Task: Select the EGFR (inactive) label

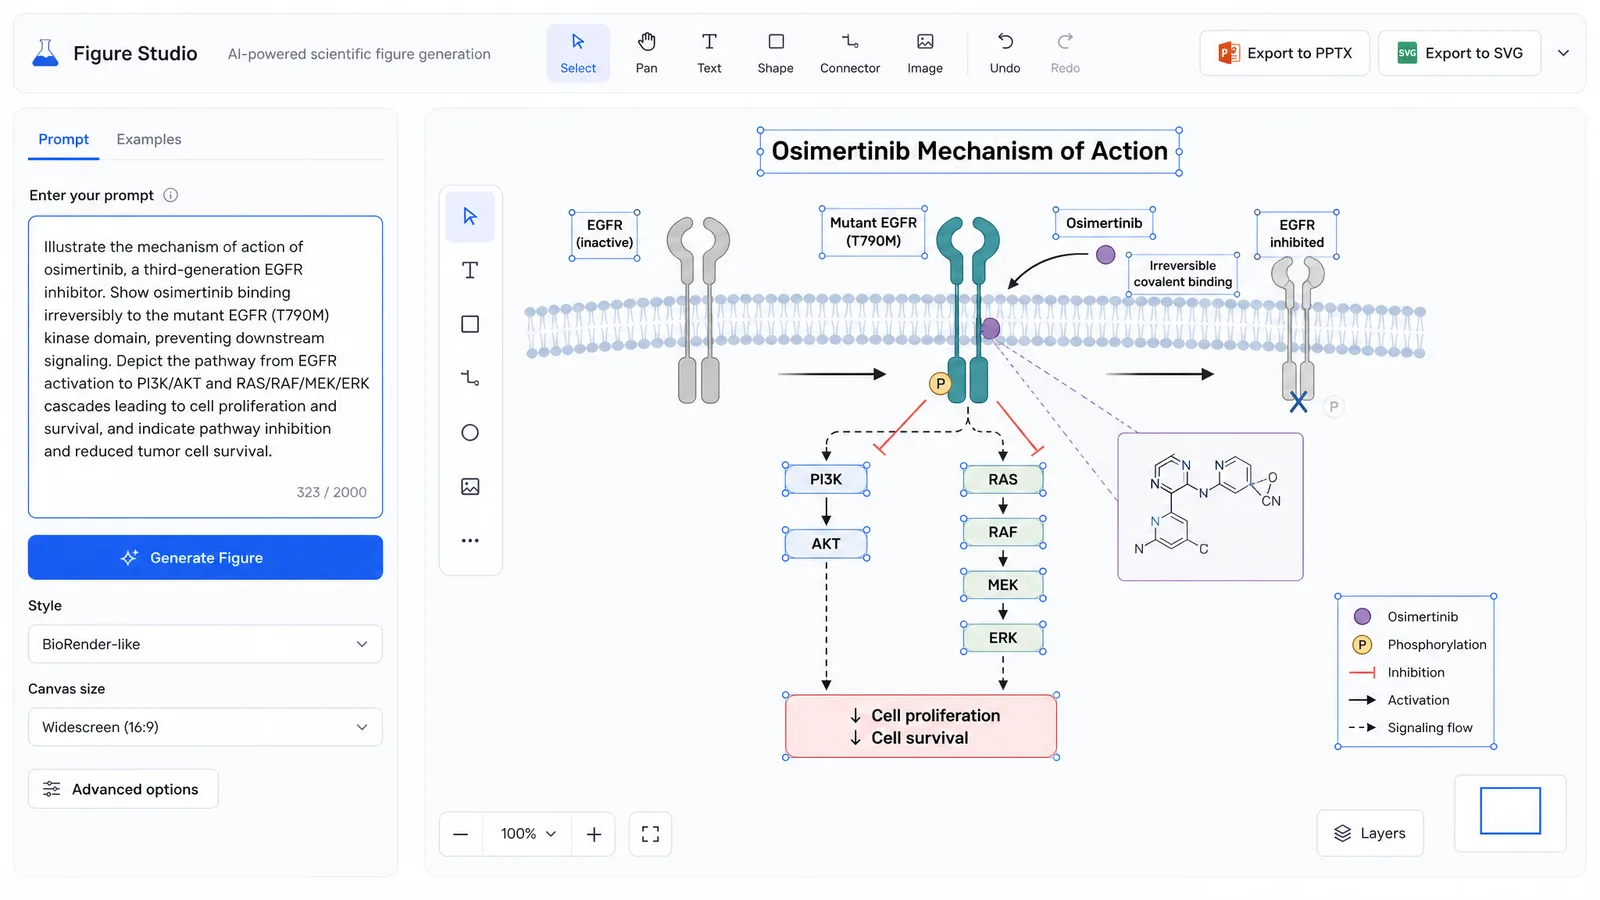Action: point(604,234)
